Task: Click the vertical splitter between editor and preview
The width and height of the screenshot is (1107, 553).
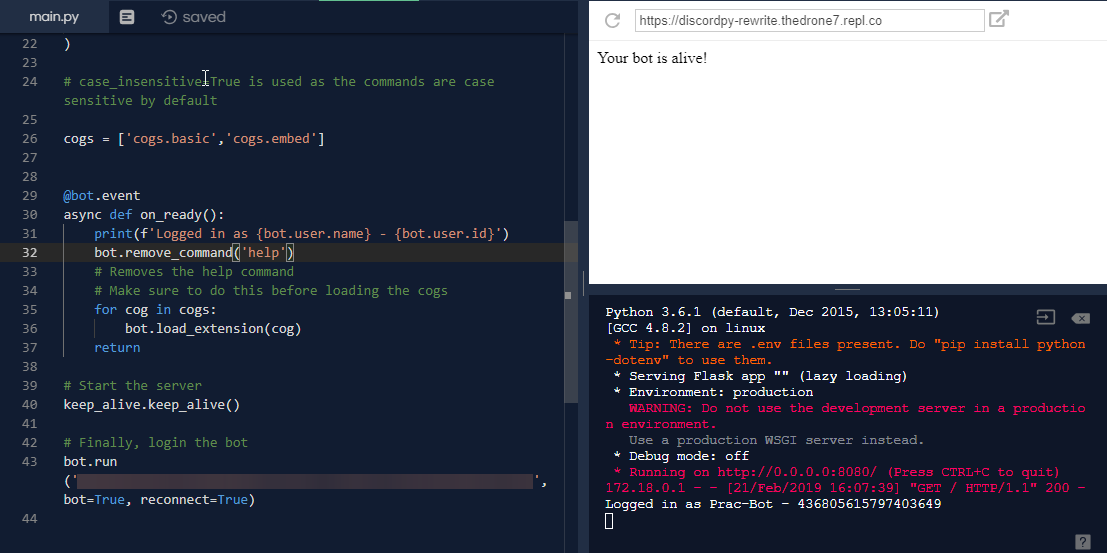Action: (584, 283)
